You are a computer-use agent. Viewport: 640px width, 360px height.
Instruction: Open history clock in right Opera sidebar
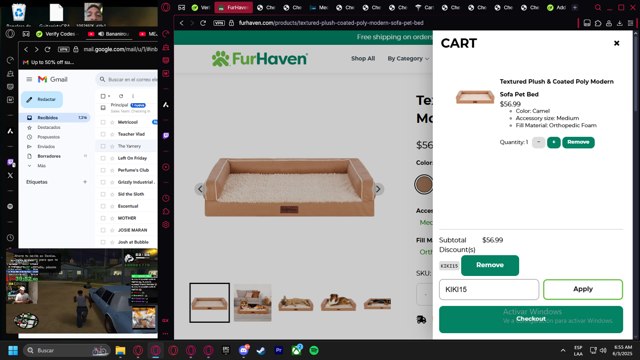[166, 198]
